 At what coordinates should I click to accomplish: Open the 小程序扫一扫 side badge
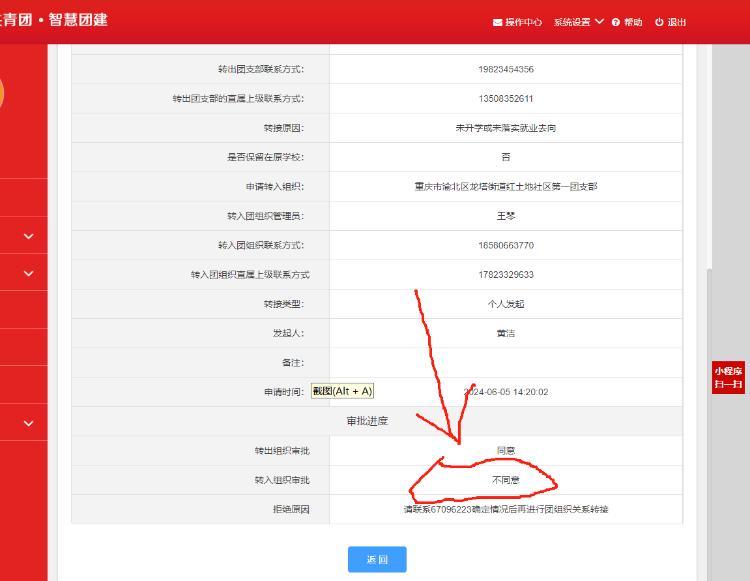pyautogui.click(x=728, y=378)
